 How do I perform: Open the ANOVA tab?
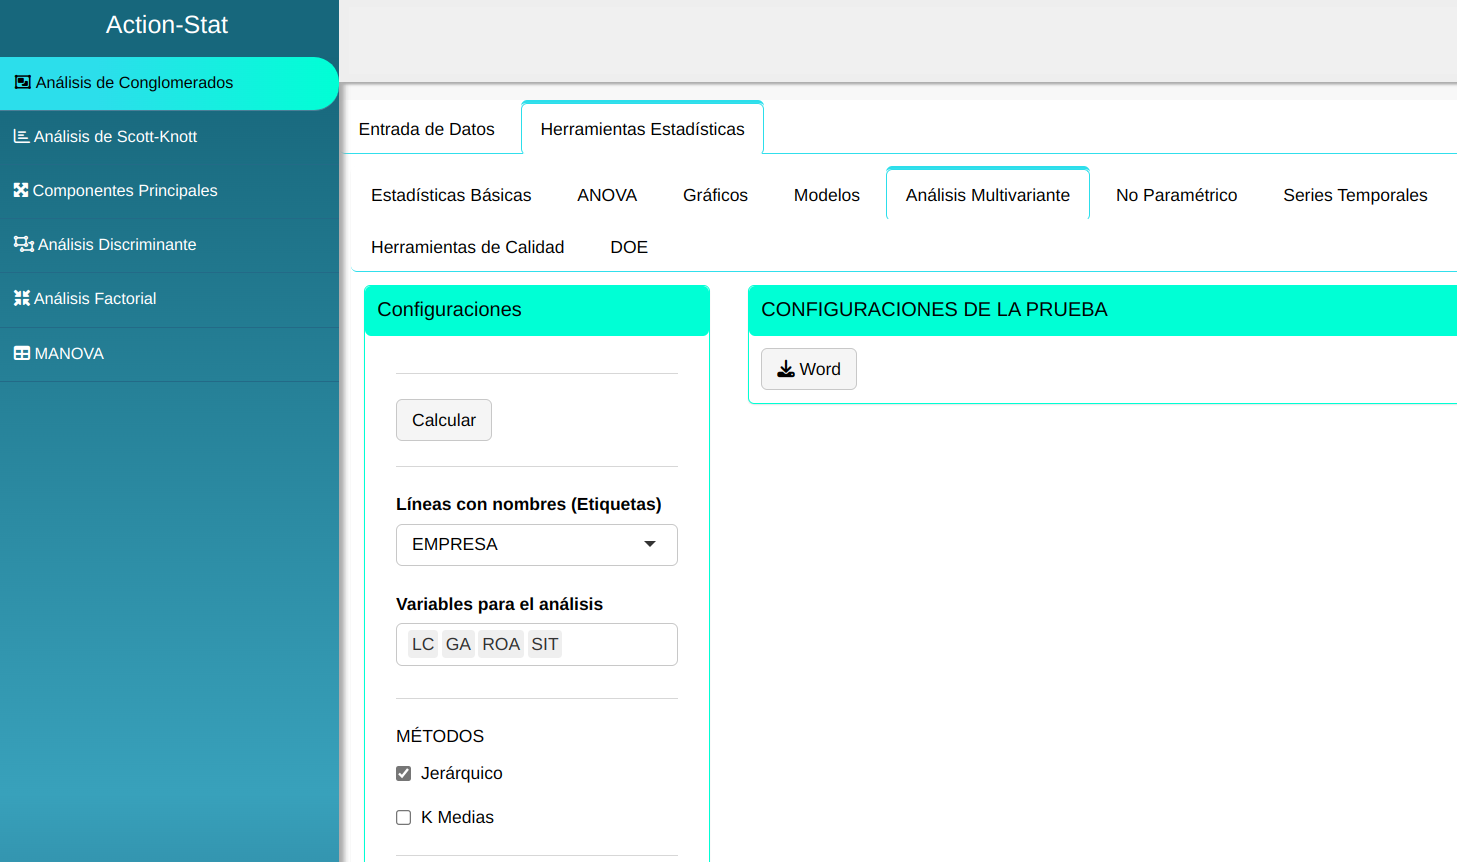click(x=607, y=195)
